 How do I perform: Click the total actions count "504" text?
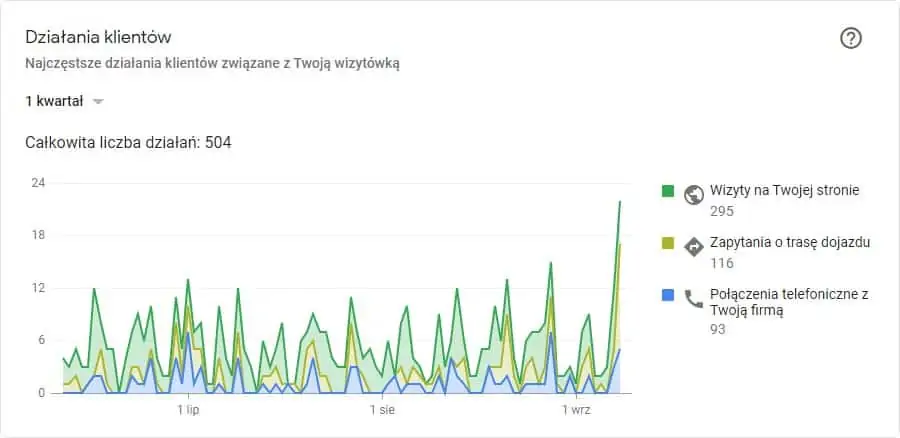(218, 143)
